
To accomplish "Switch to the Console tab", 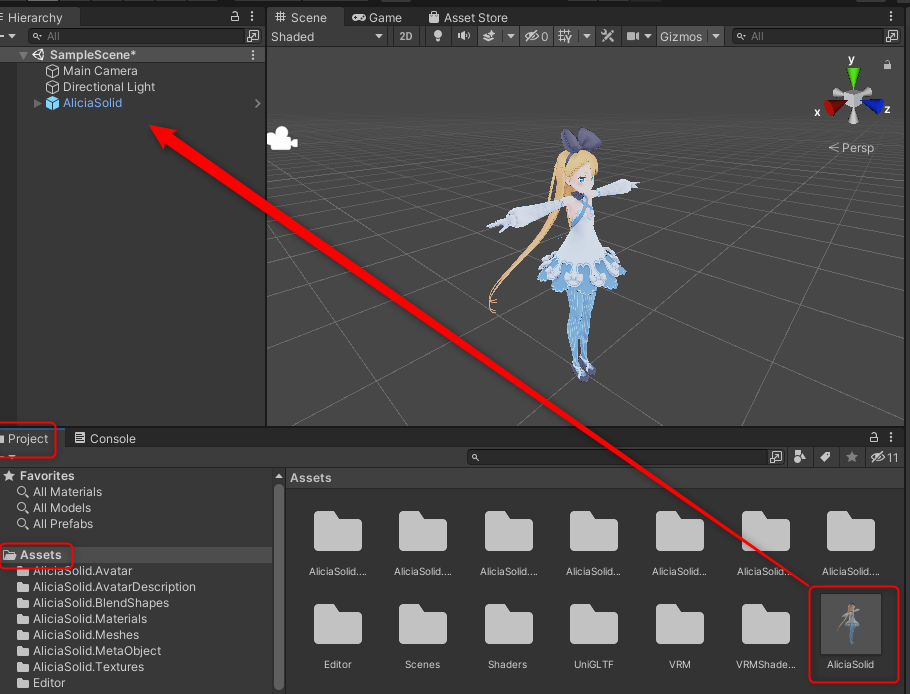I will tap(104, 439).
